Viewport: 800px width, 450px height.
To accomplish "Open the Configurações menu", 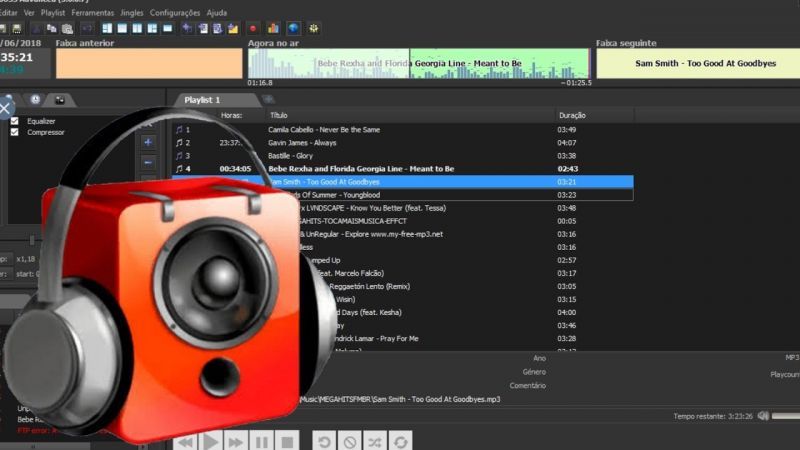I will tap(175, 13).
